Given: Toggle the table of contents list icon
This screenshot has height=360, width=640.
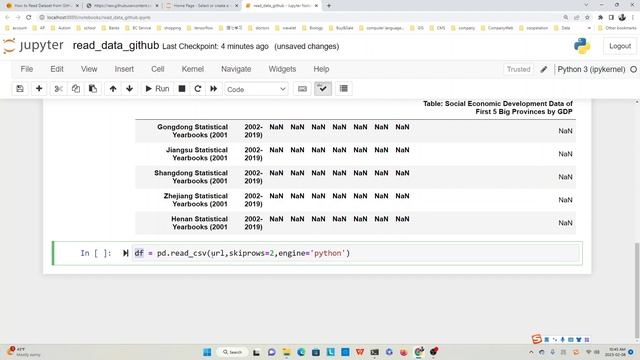Looking at the screenshot, I should coord(344,89).
